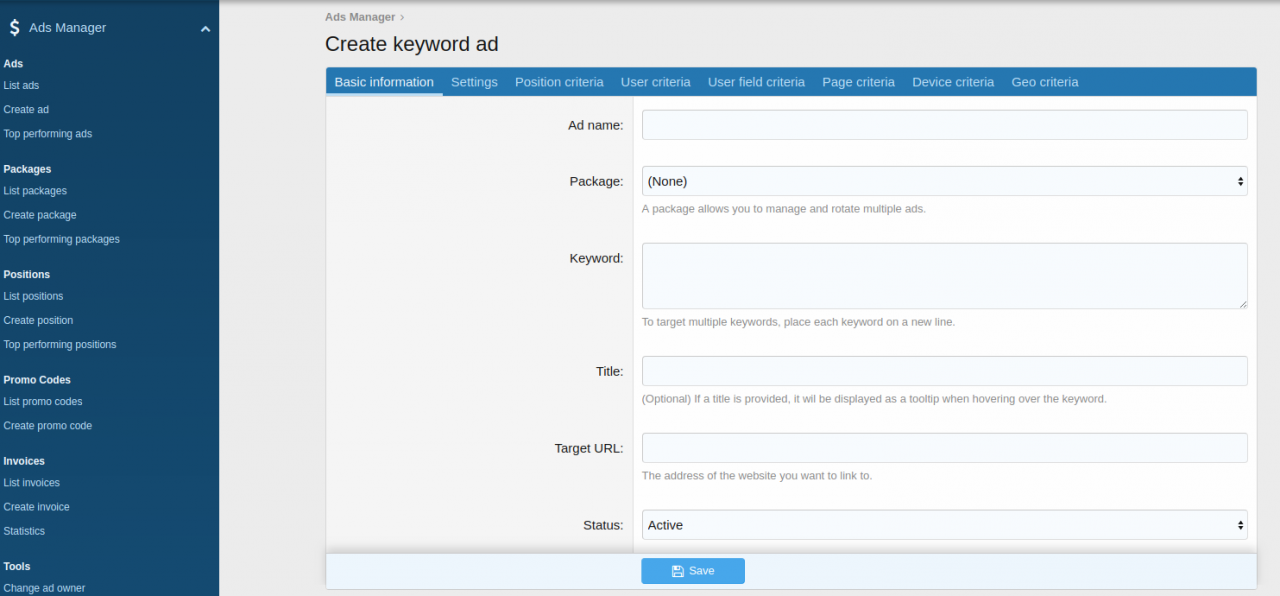Open Top performing packages link

coord(61,239)
